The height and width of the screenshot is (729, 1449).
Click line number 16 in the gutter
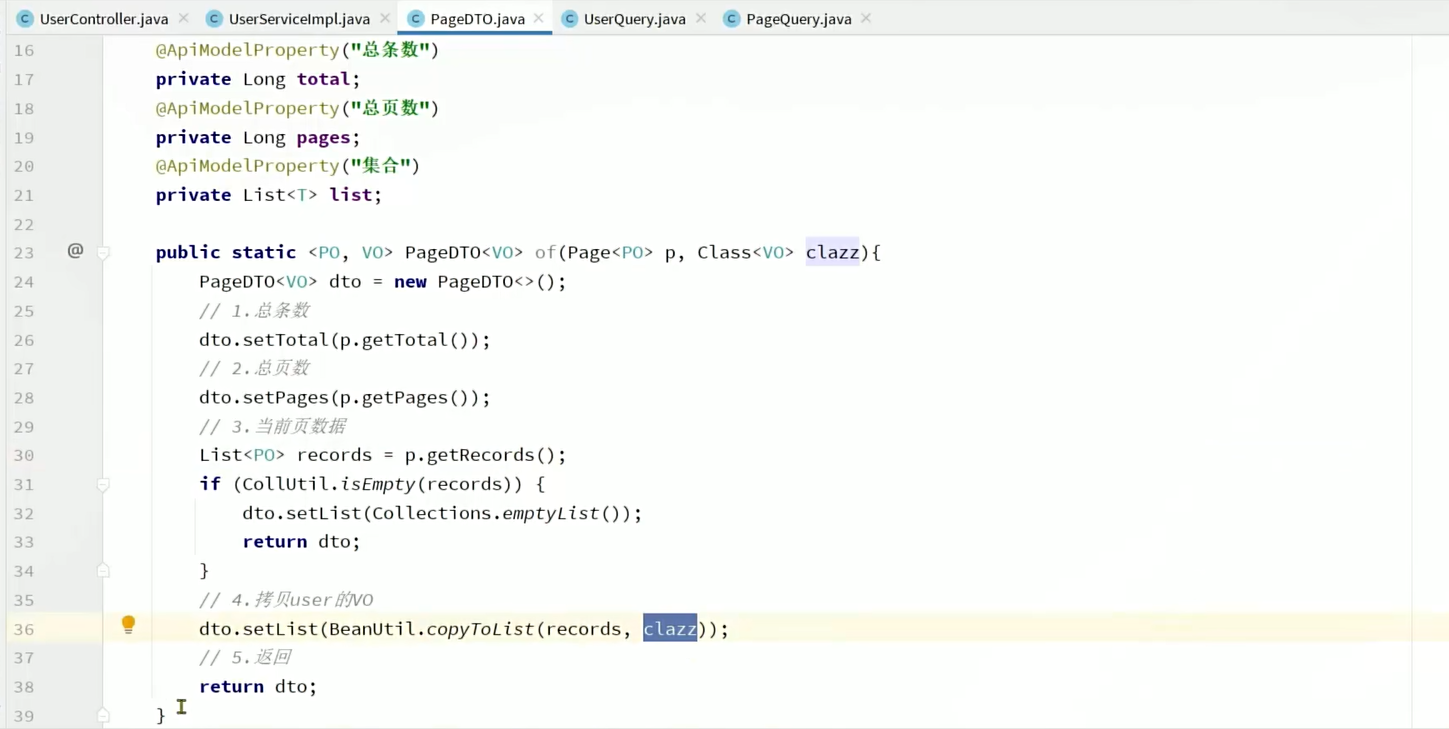coord(23,50)
